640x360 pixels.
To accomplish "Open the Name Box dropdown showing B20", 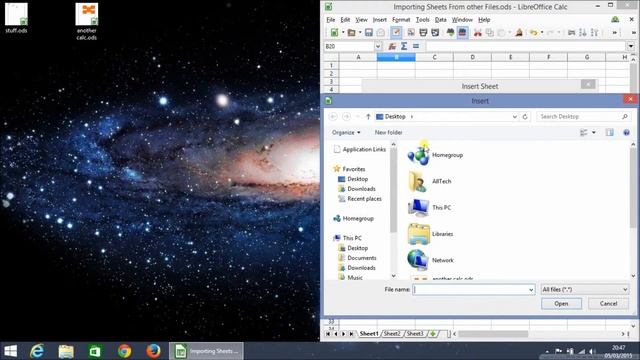I will pos(378,47).
